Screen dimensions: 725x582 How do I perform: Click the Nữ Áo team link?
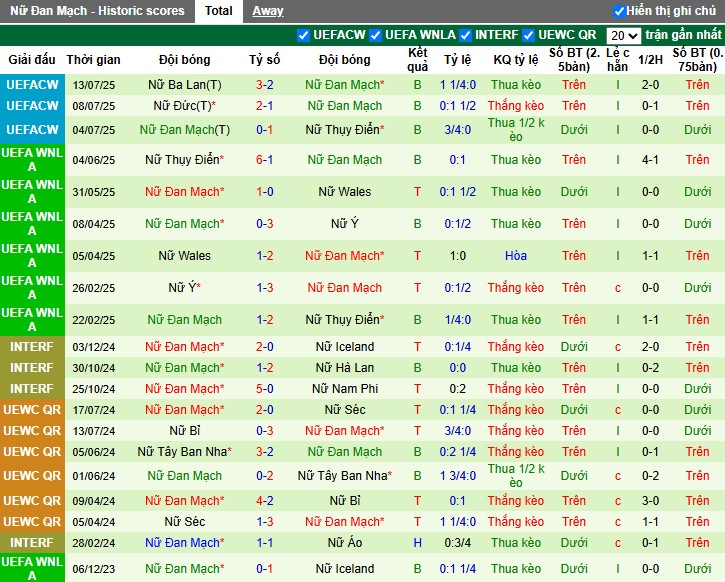pos(344,543)
